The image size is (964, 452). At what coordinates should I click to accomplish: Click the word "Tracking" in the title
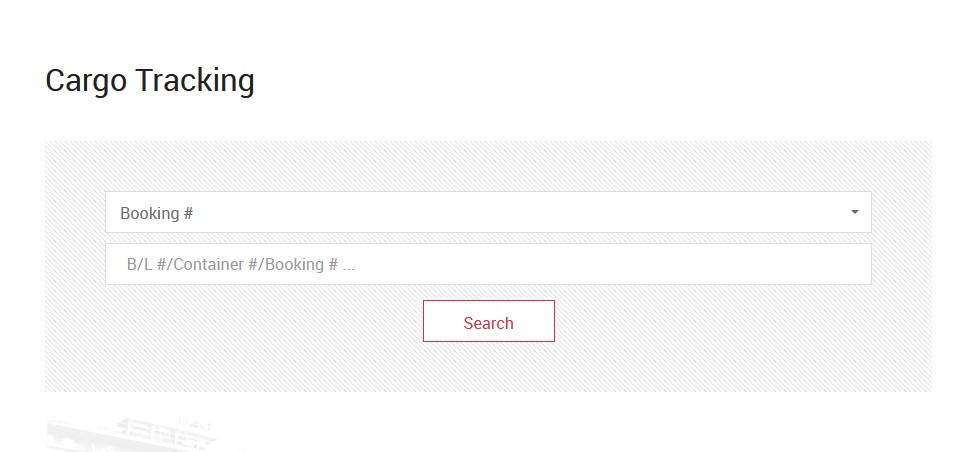click(x=195, y=81)
